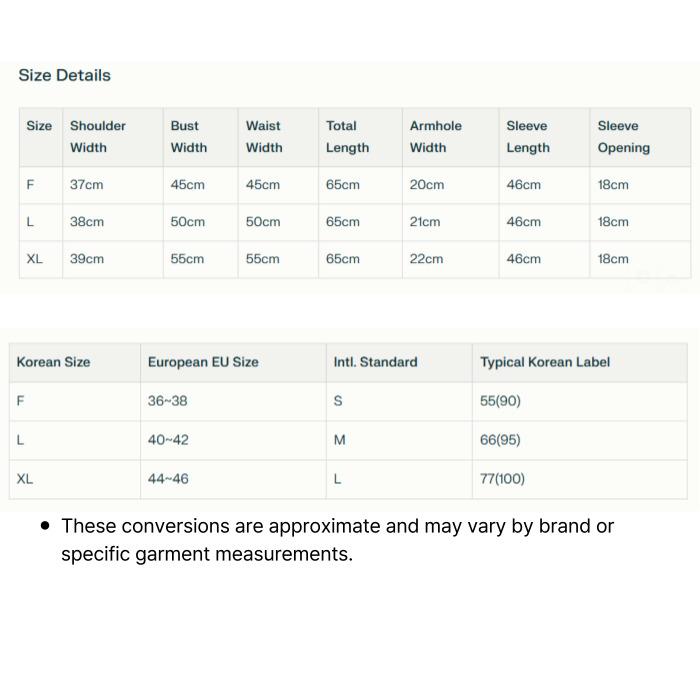This screenshot has width=700, height=700.
Task: Select the conversions disclaimer bullet text
Action: [338, 540]
